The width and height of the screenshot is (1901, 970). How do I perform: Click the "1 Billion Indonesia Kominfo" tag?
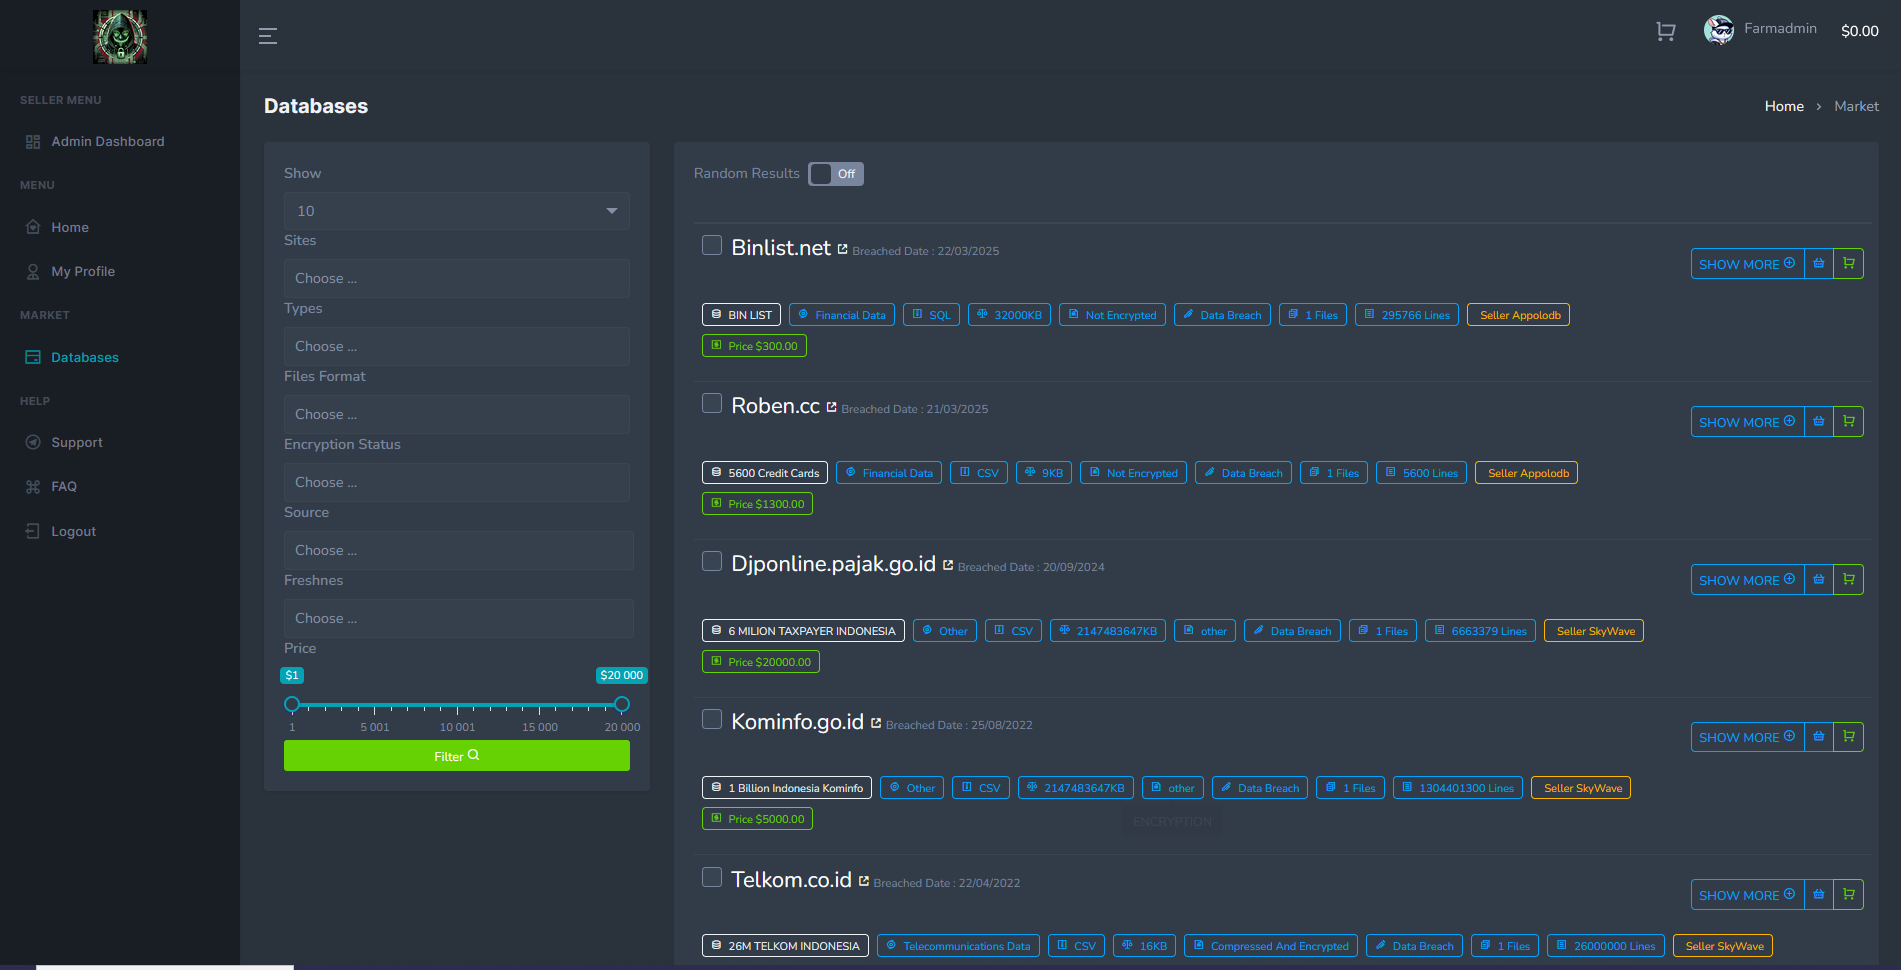click(787, 788)
